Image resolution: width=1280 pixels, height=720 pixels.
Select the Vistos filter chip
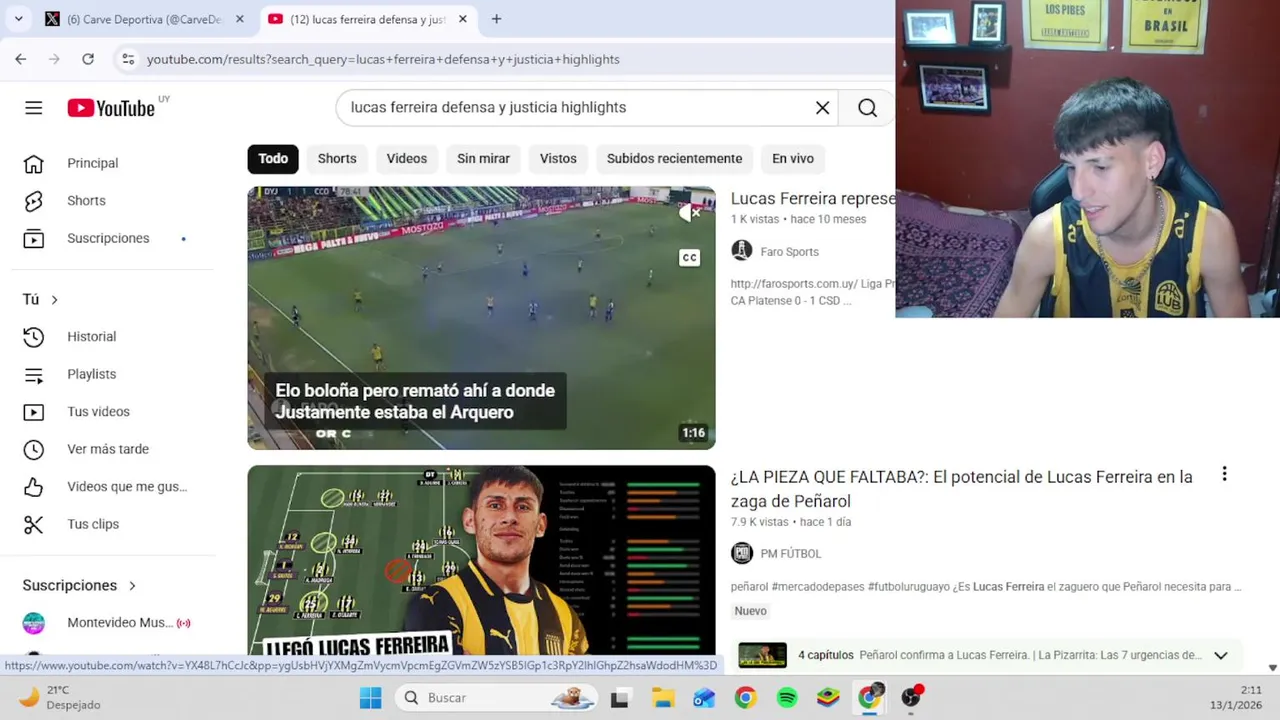558,158
